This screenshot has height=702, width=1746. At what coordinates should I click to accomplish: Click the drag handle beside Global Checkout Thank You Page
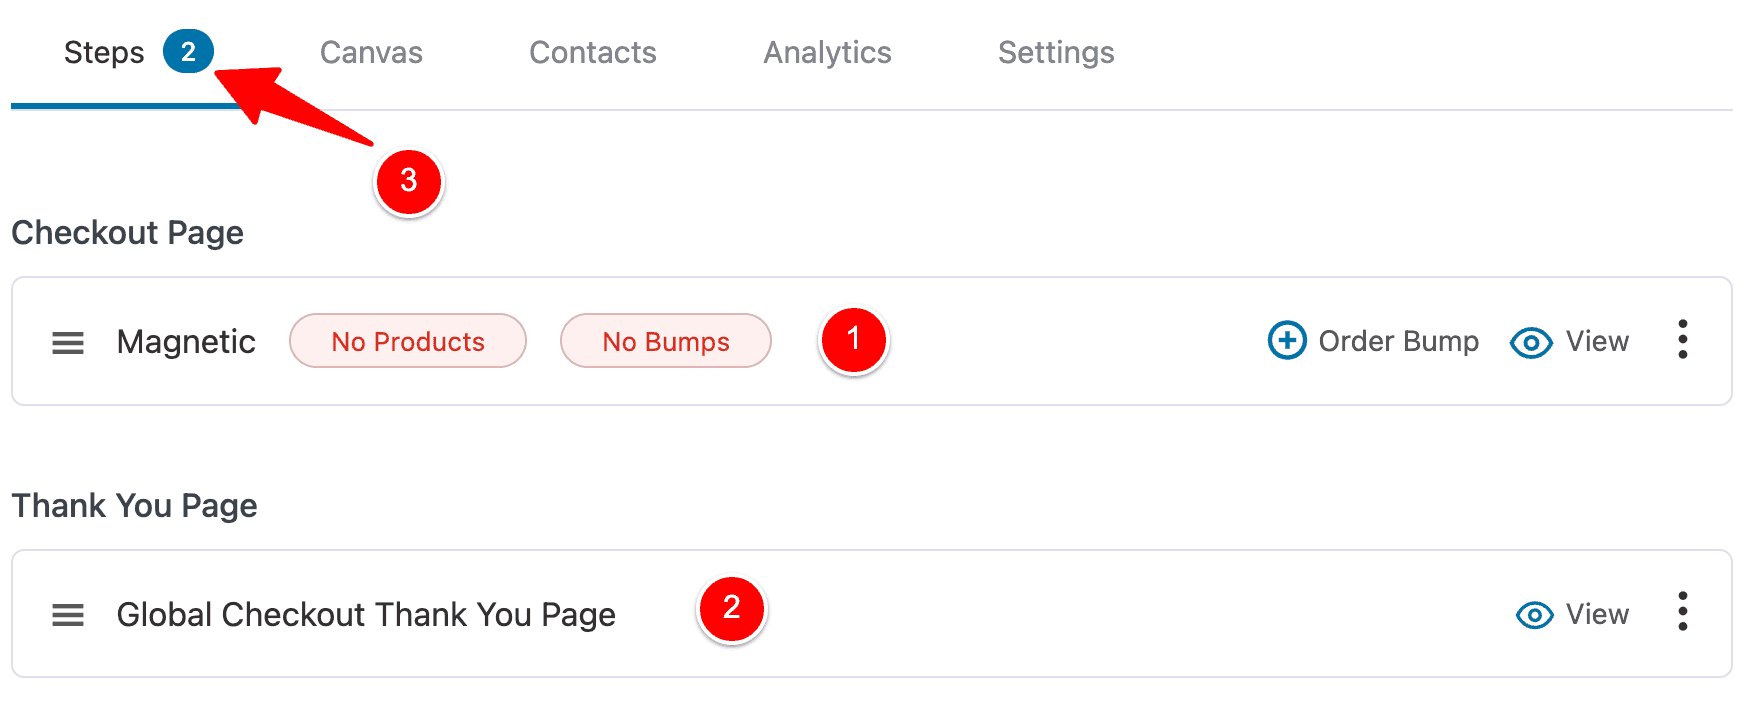click(x=68, y=615)
